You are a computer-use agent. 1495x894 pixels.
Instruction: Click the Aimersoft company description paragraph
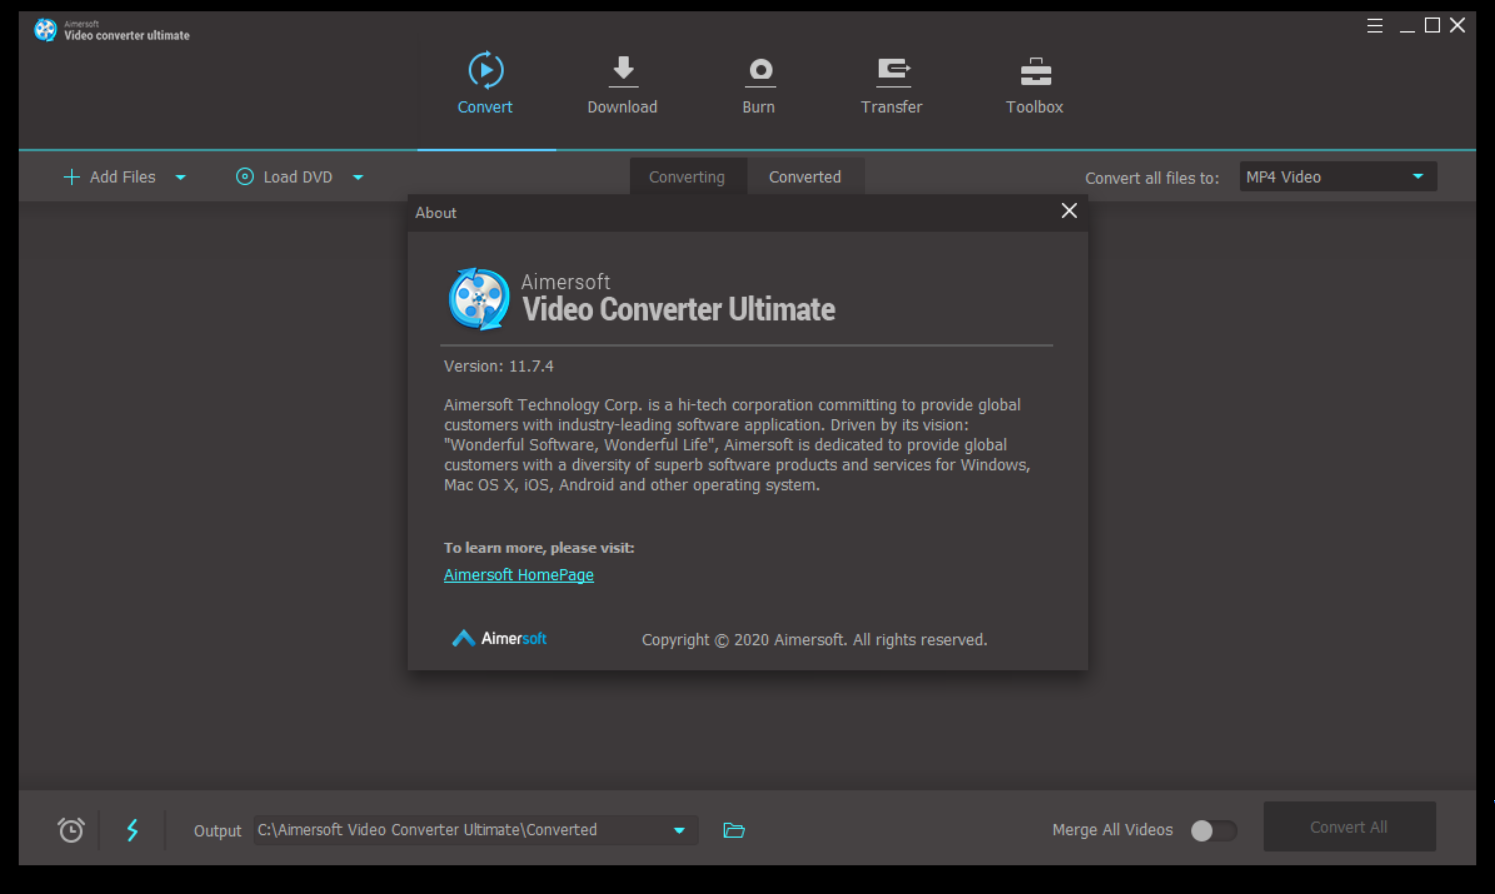pyautogui.click(x=737, y=445)
